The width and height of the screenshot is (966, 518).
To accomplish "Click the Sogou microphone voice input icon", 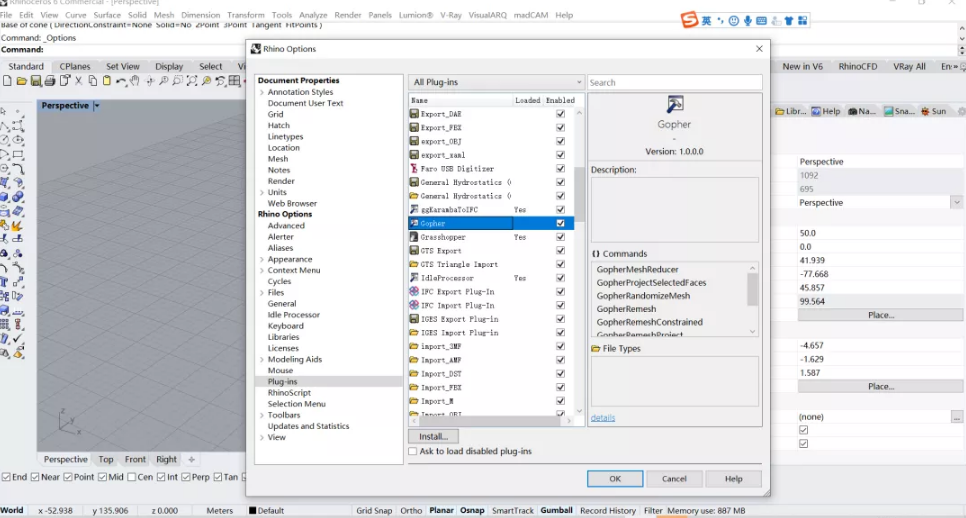I will tap(747, 21).
